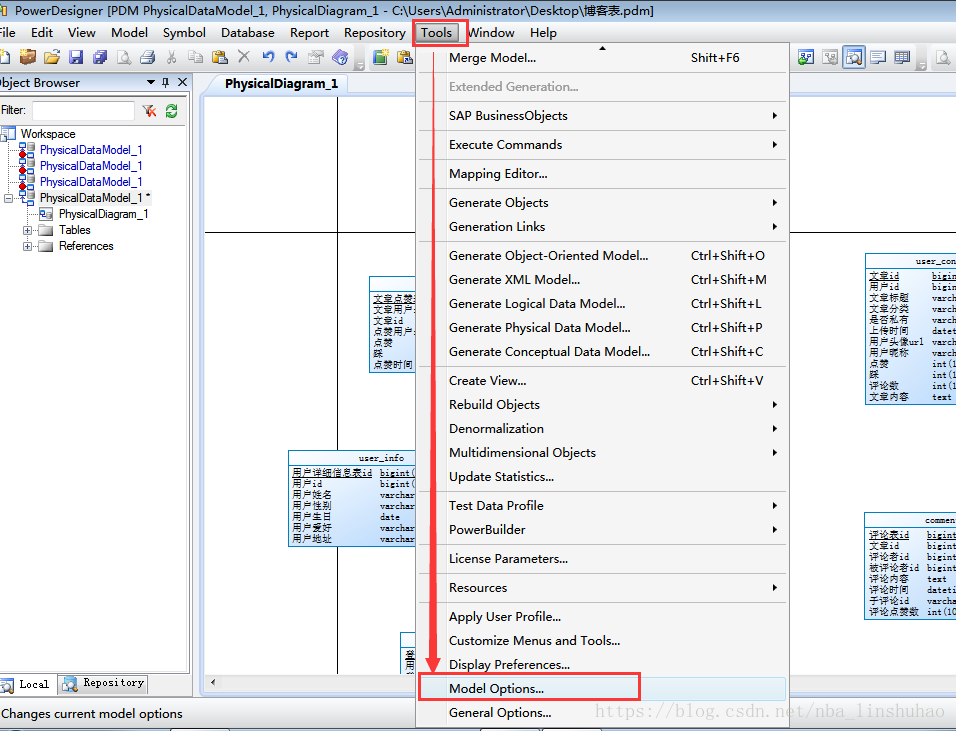The width and height of the screenshot is (956, 731).
Task: Click the menu scroll-up arrow at top
Action: click(602, 48)
